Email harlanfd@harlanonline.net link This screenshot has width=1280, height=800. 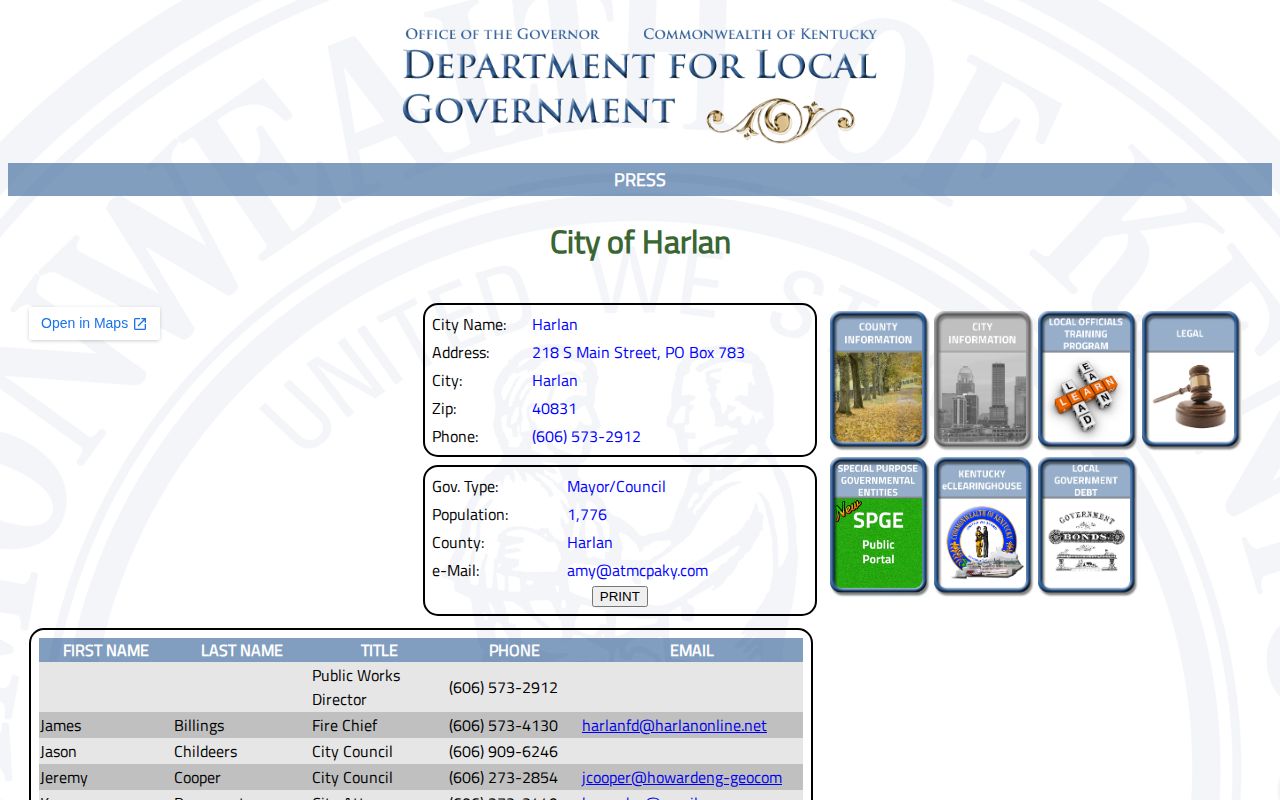tap(674, 726)
